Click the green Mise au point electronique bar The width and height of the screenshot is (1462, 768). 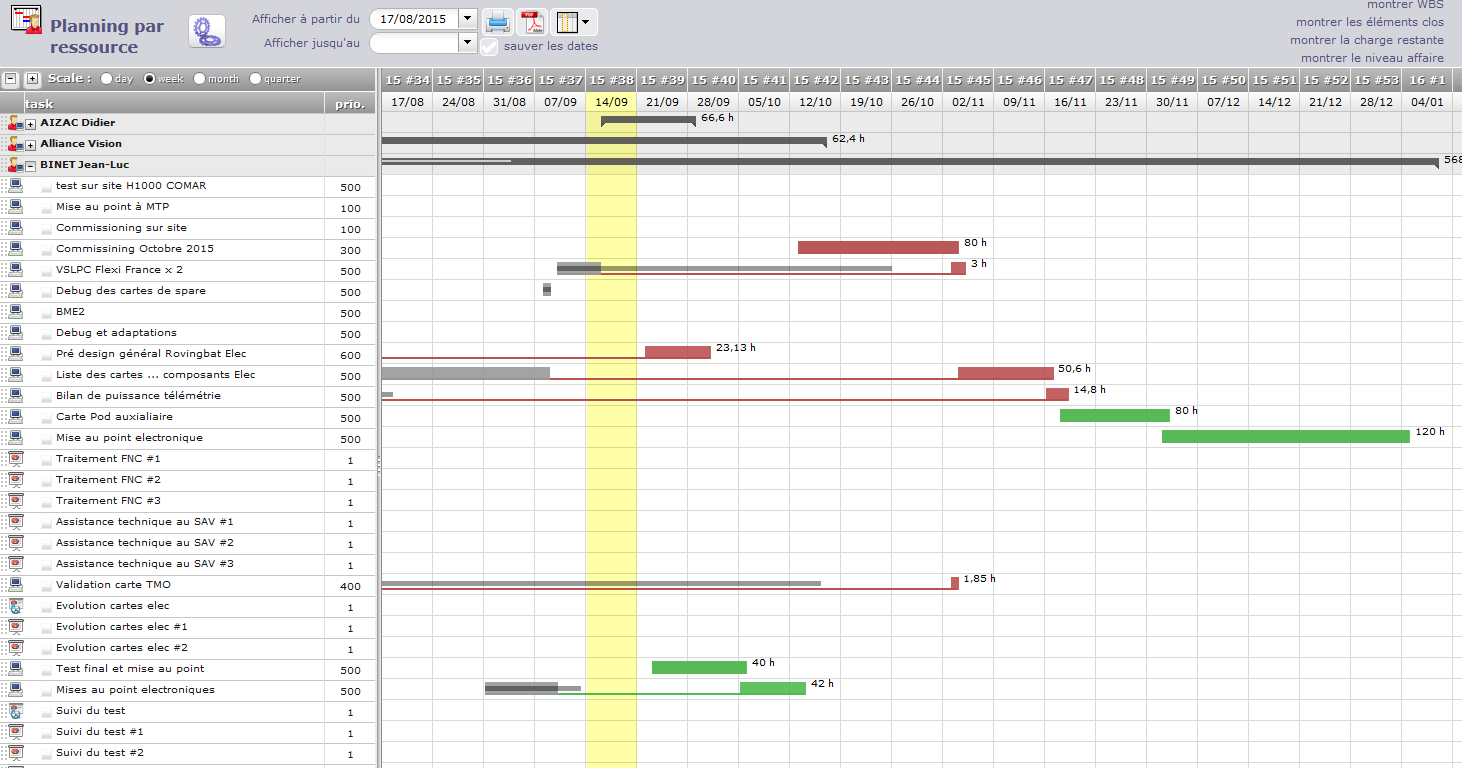(1285, 437)
